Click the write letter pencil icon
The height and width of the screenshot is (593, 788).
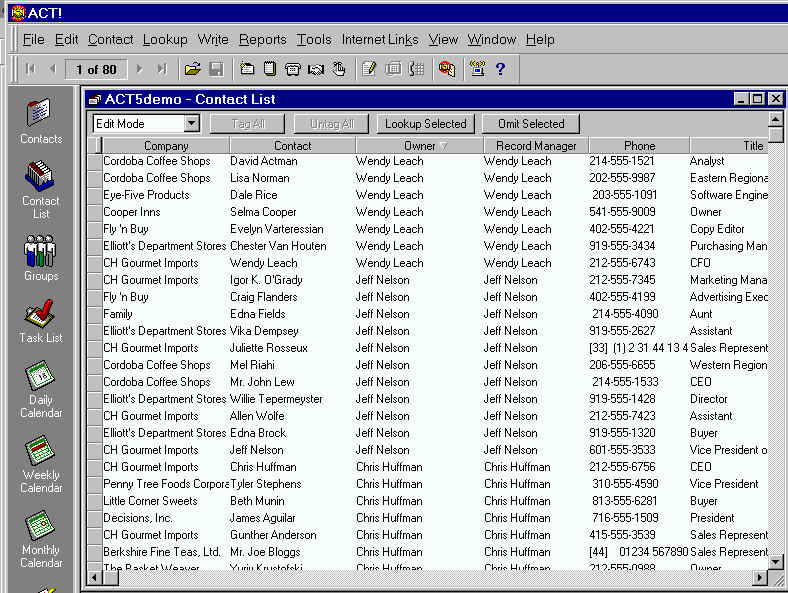coord(369,69)
